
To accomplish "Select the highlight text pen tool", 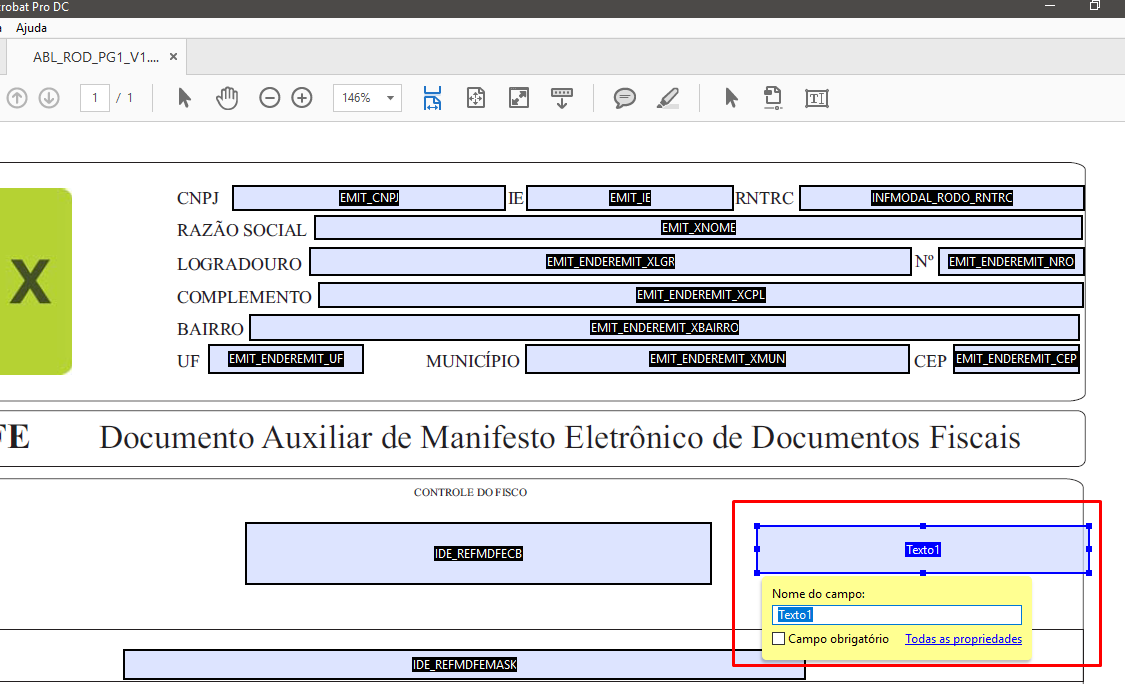I will click(x=667, y=98).
